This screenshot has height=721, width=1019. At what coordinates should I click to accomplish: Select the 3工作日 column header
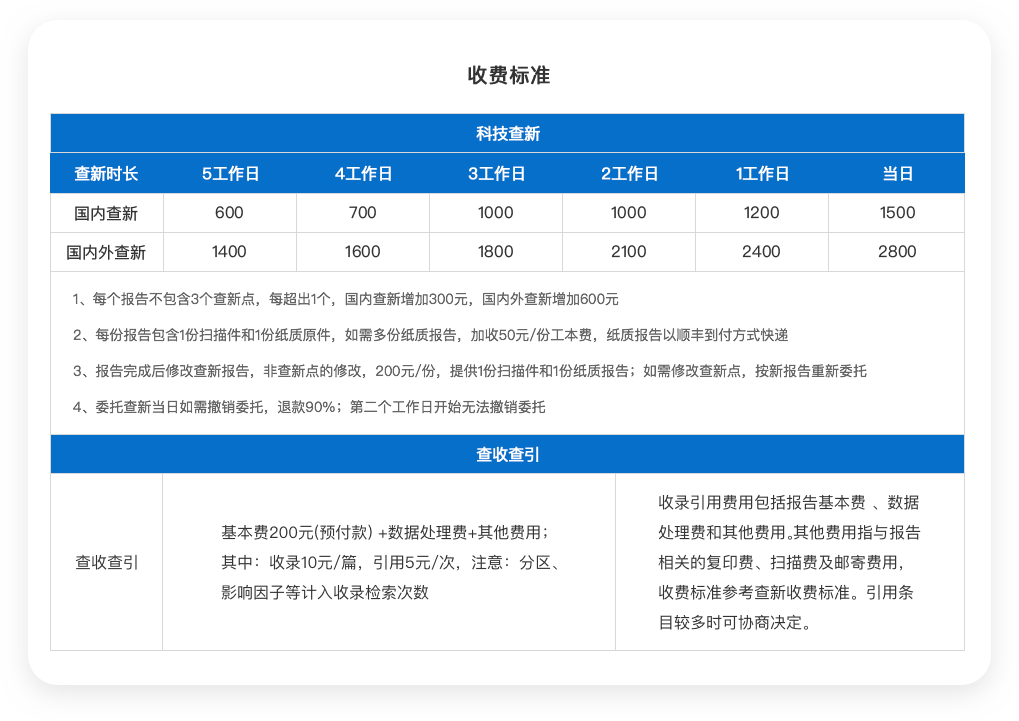click(x=497, y=174)
